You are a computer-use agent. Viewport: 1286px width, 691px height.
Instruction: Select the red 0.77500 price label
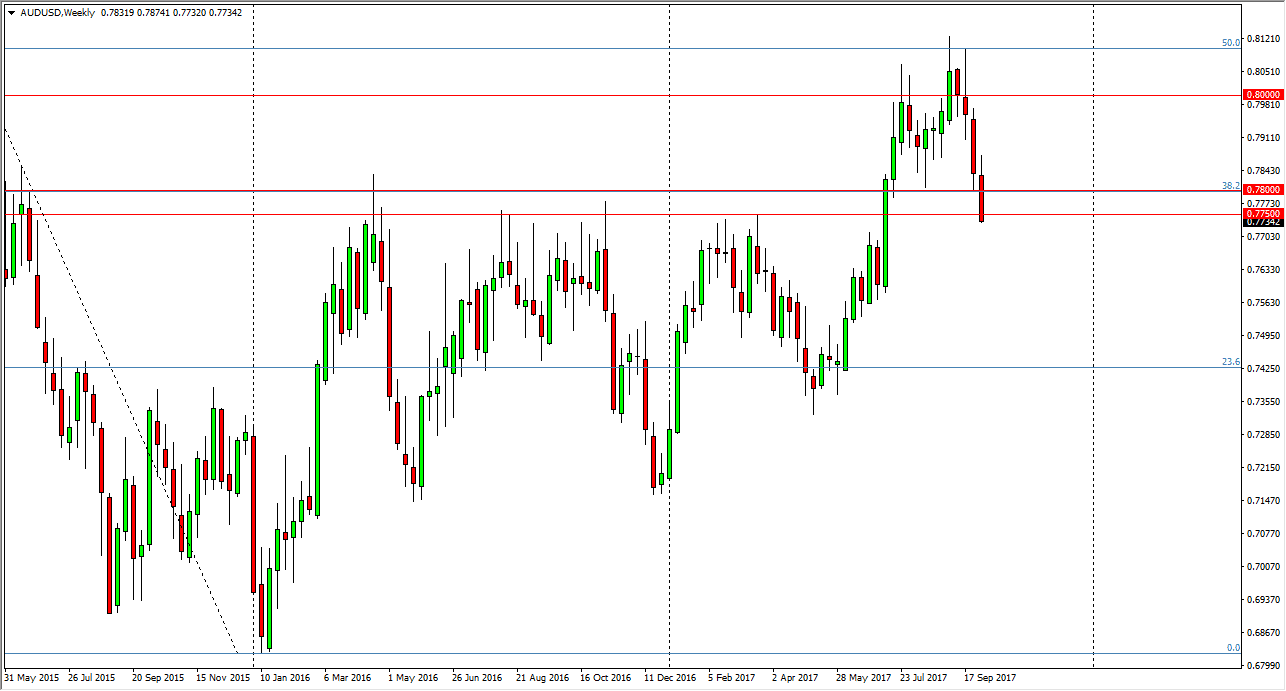(1262, 213)
